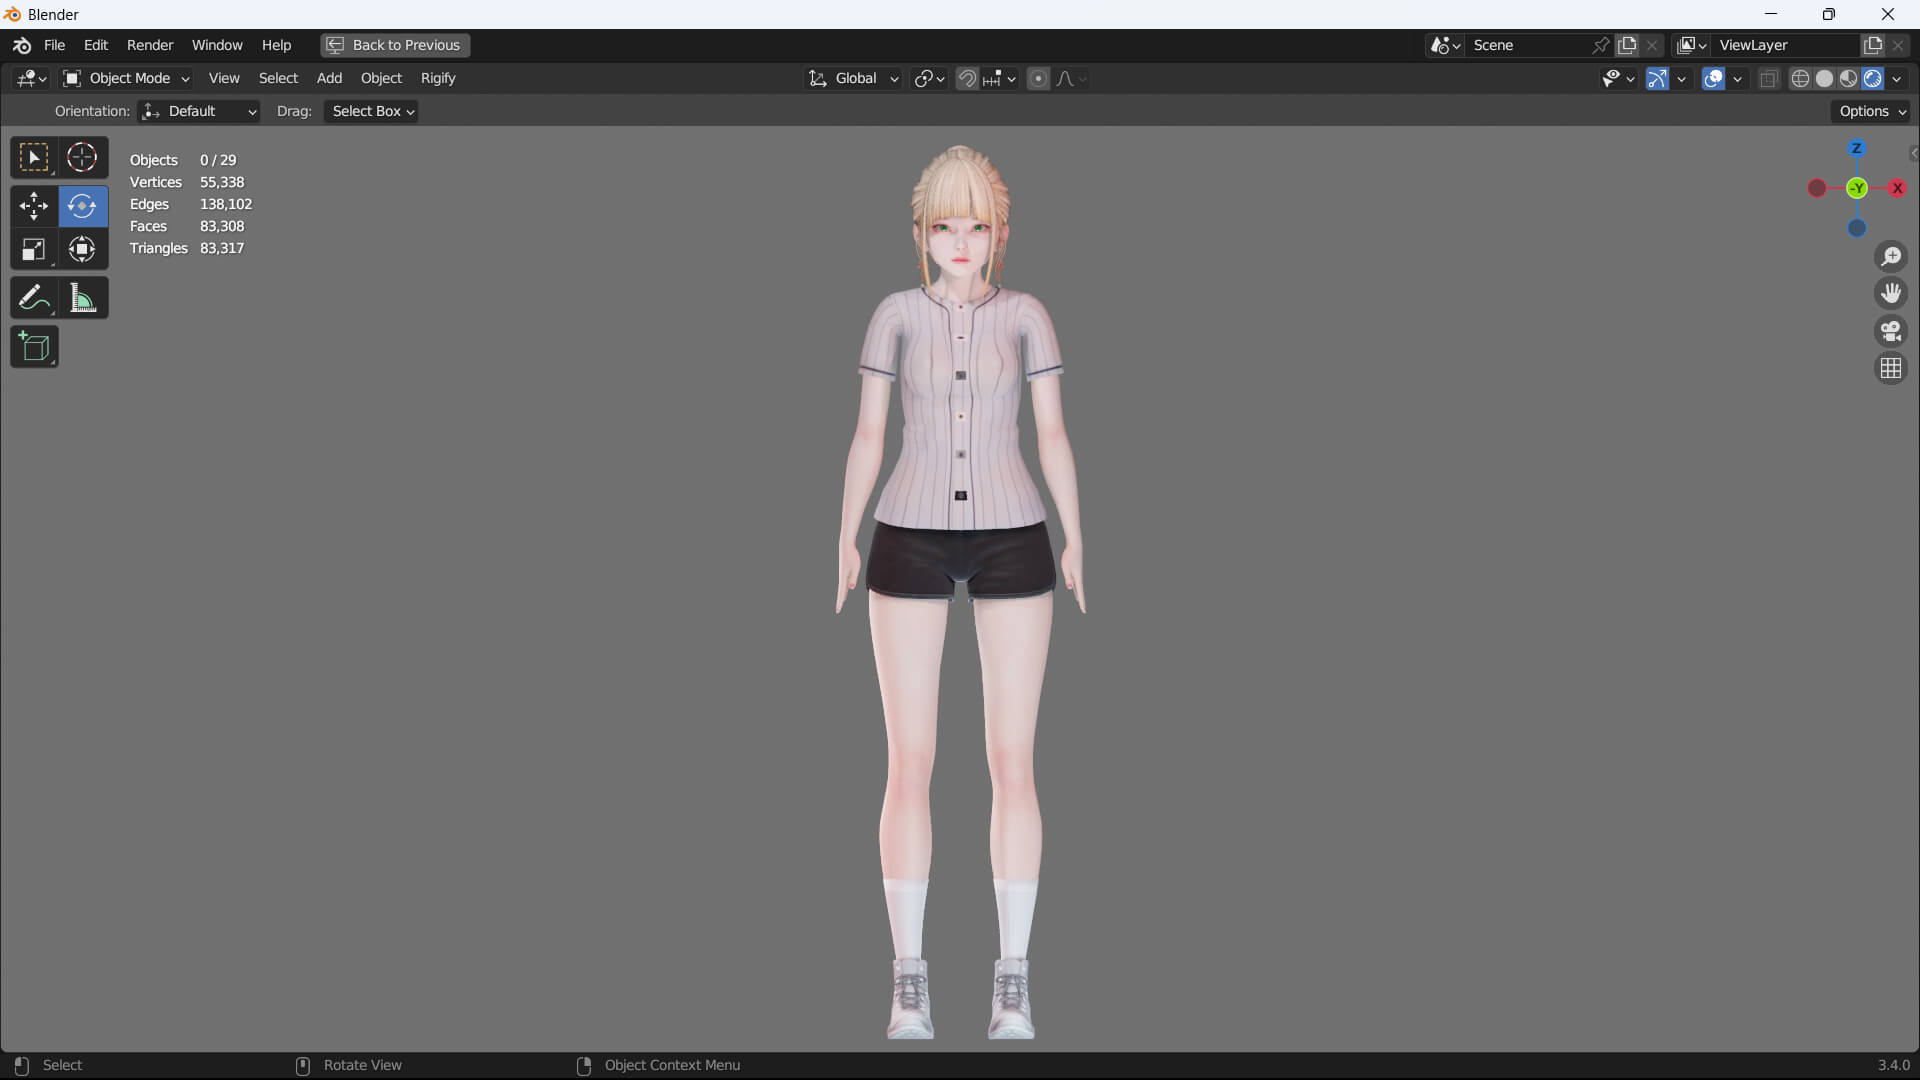Click the Zoom view gizmo button

pyautogui.click(x=1890, y=257)
